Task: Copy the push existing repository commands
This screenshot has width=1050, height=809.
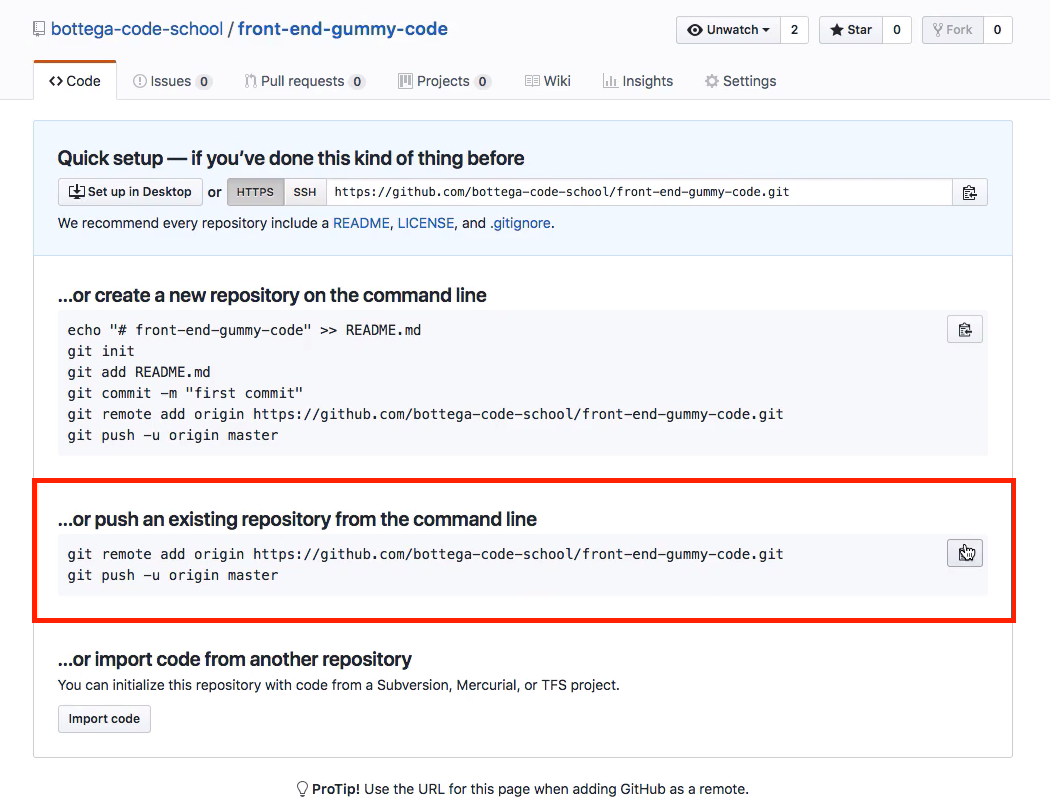Action: click(964, 553)
